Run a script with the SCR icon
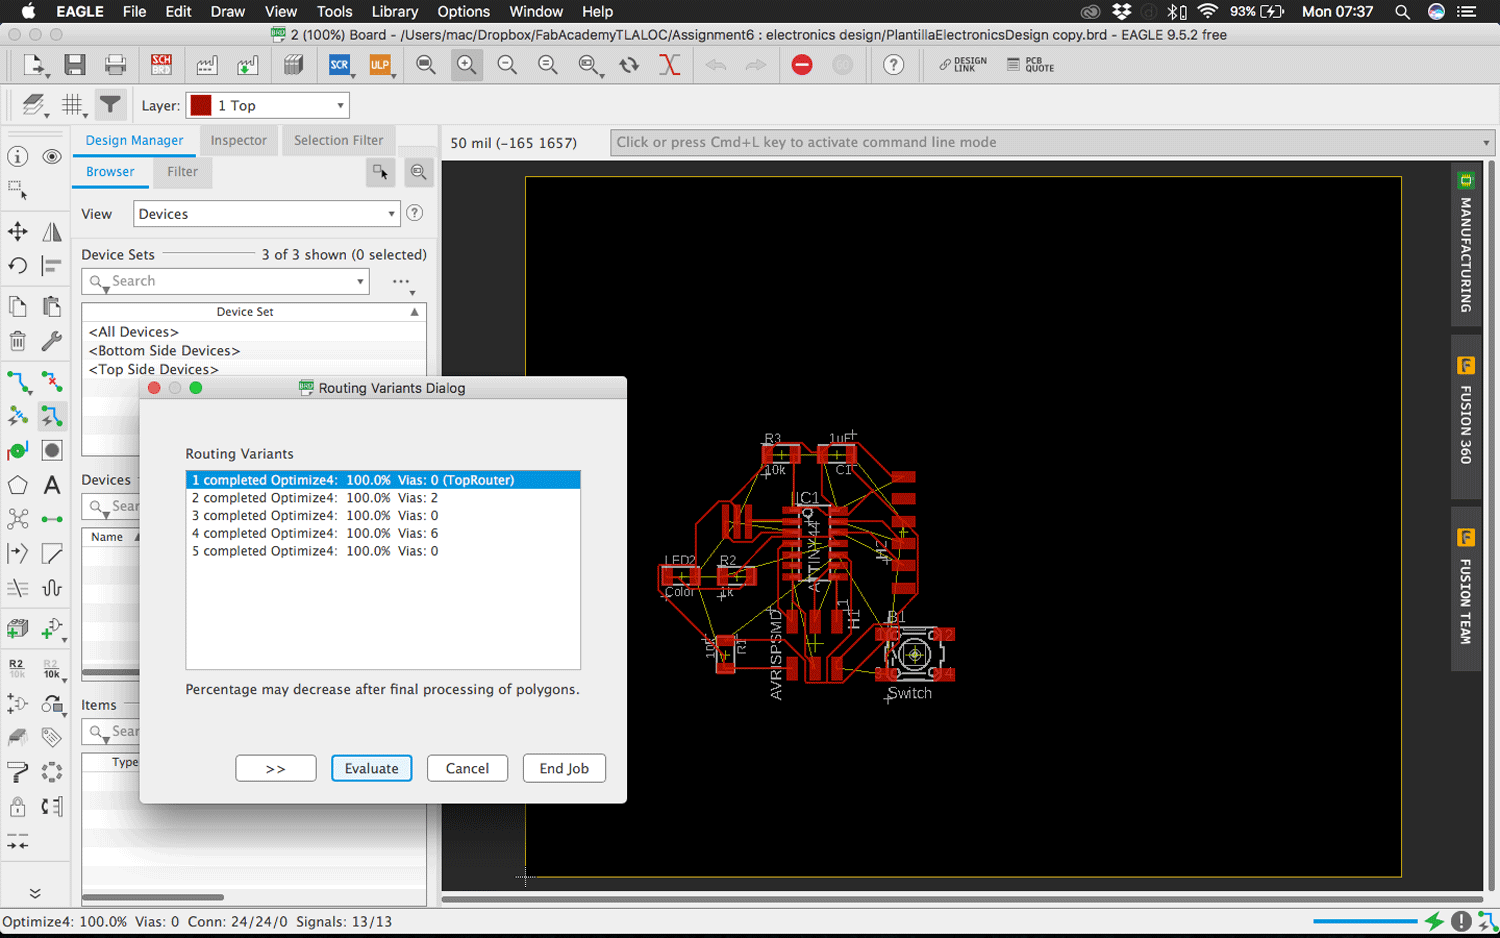The height and width of the screenshot is (938, 1500). click(x=339, y=66)
